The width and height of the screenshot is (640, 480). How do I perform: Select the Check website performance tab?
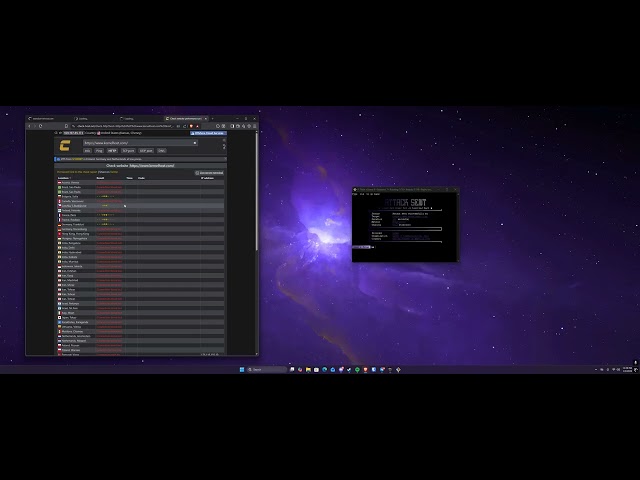(186, 118)
